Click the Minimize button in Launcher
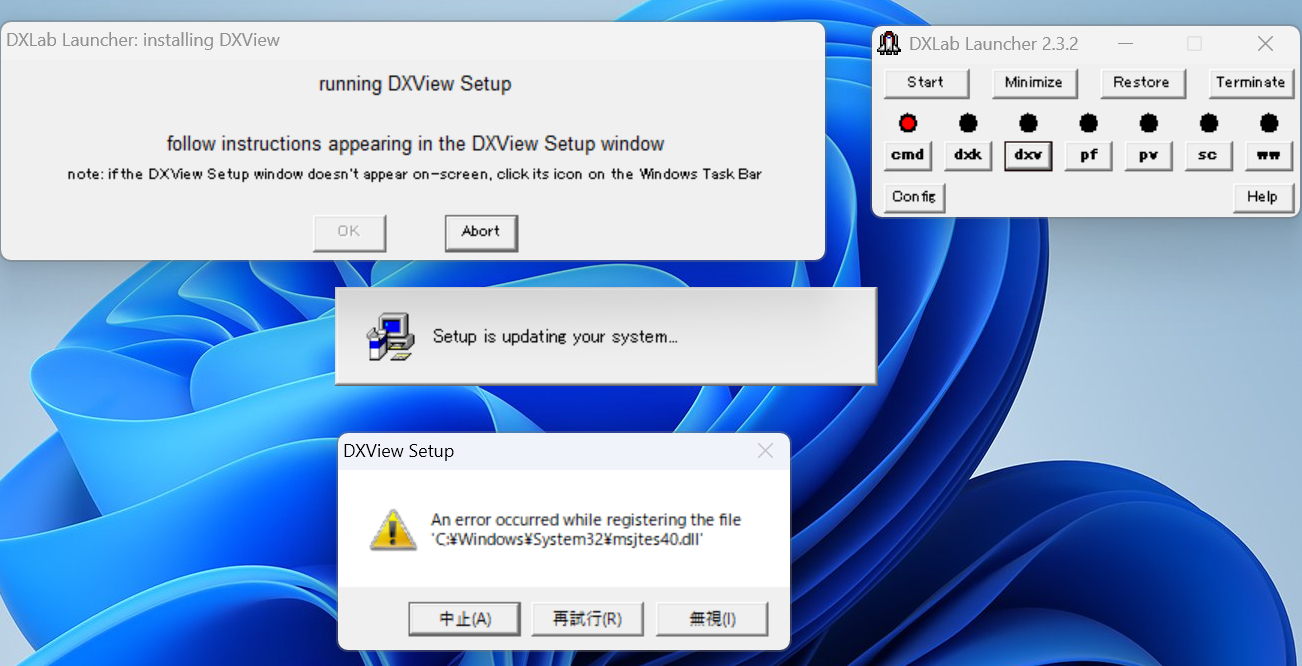 [x=1034, y=83]
